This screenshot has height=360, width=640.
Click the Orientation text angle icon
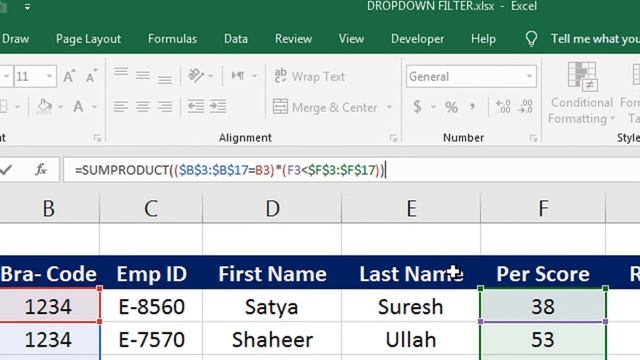tap(196, 76)
